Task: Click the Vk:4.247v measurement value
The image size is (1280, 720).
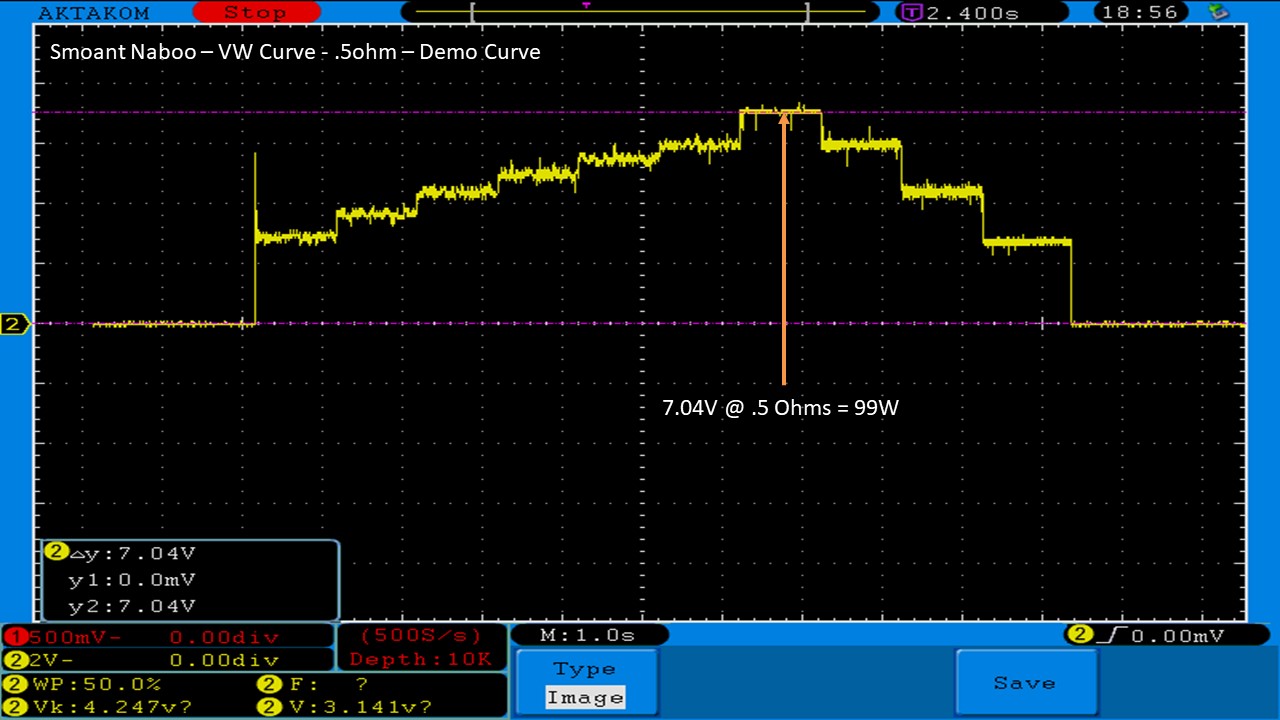Action: 111,708
